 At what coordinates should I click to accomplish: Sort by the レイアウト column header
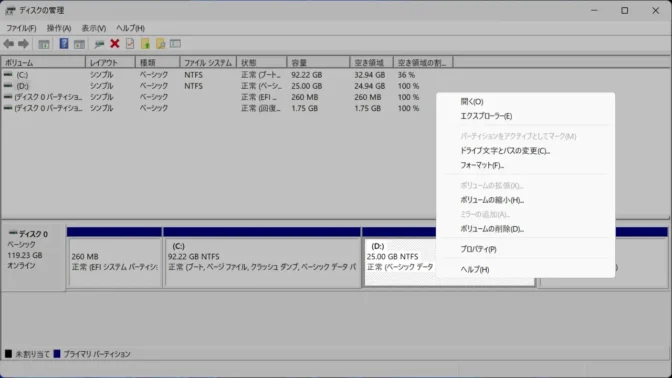[x=111, y=63]
